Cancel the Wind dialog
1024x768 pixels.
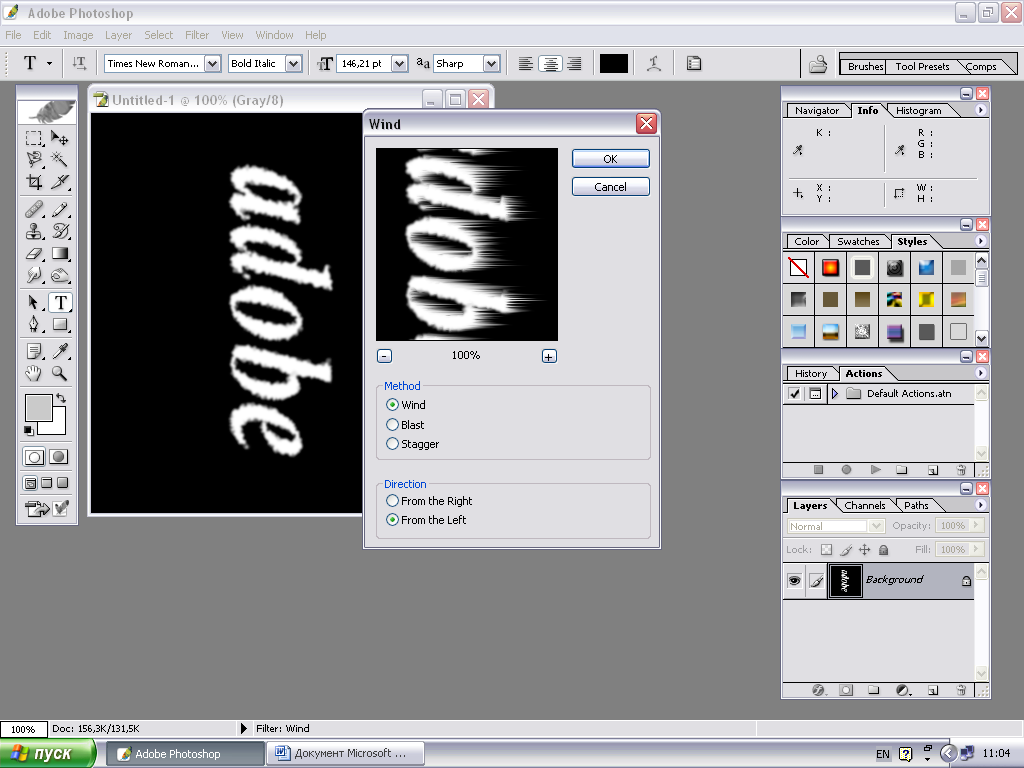point(611,187)
